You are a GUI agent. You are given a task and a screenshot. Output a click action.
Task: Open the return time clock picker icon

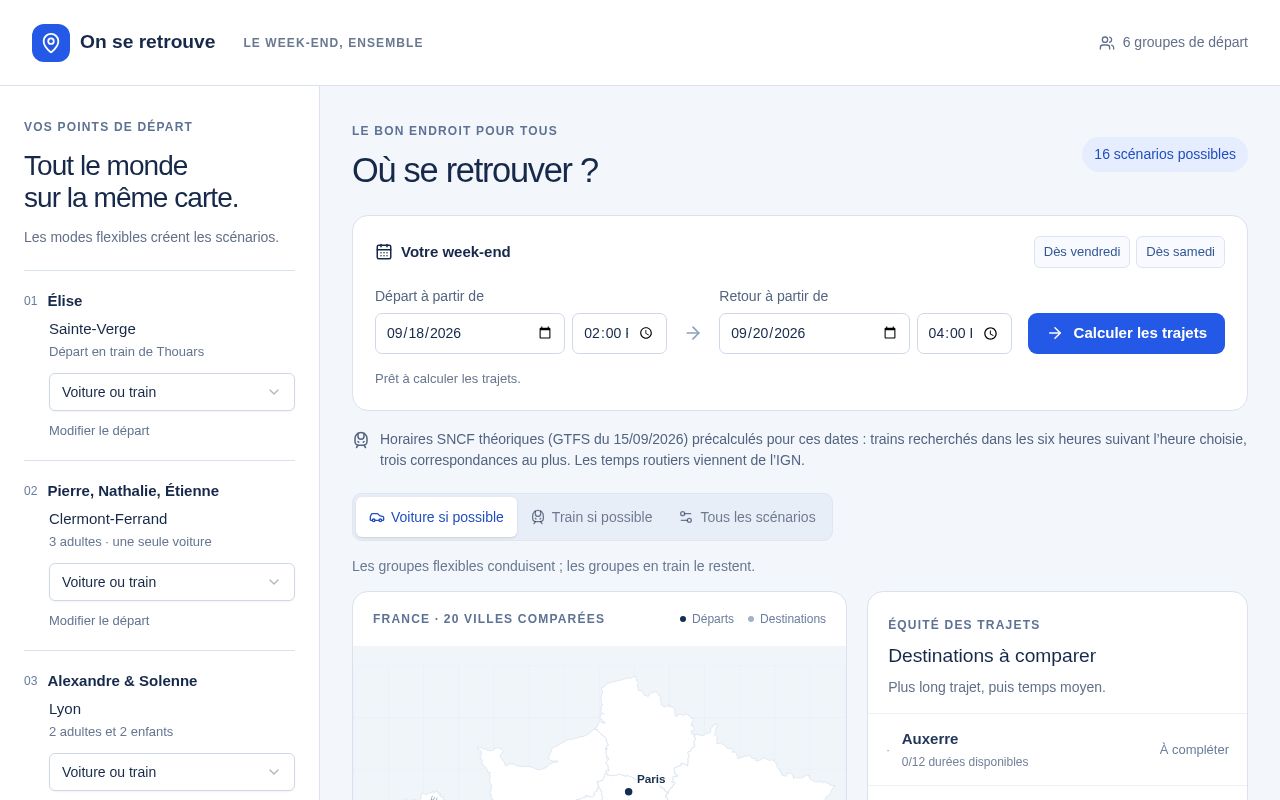pos(990,333)
